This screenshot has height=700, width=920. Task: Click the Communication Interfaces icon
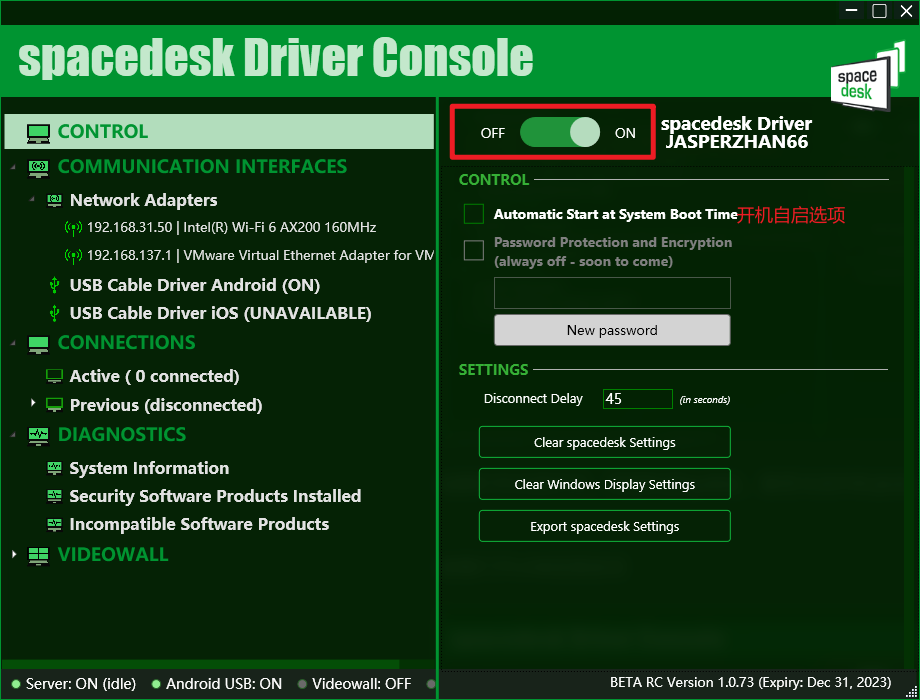coord(39,168)
